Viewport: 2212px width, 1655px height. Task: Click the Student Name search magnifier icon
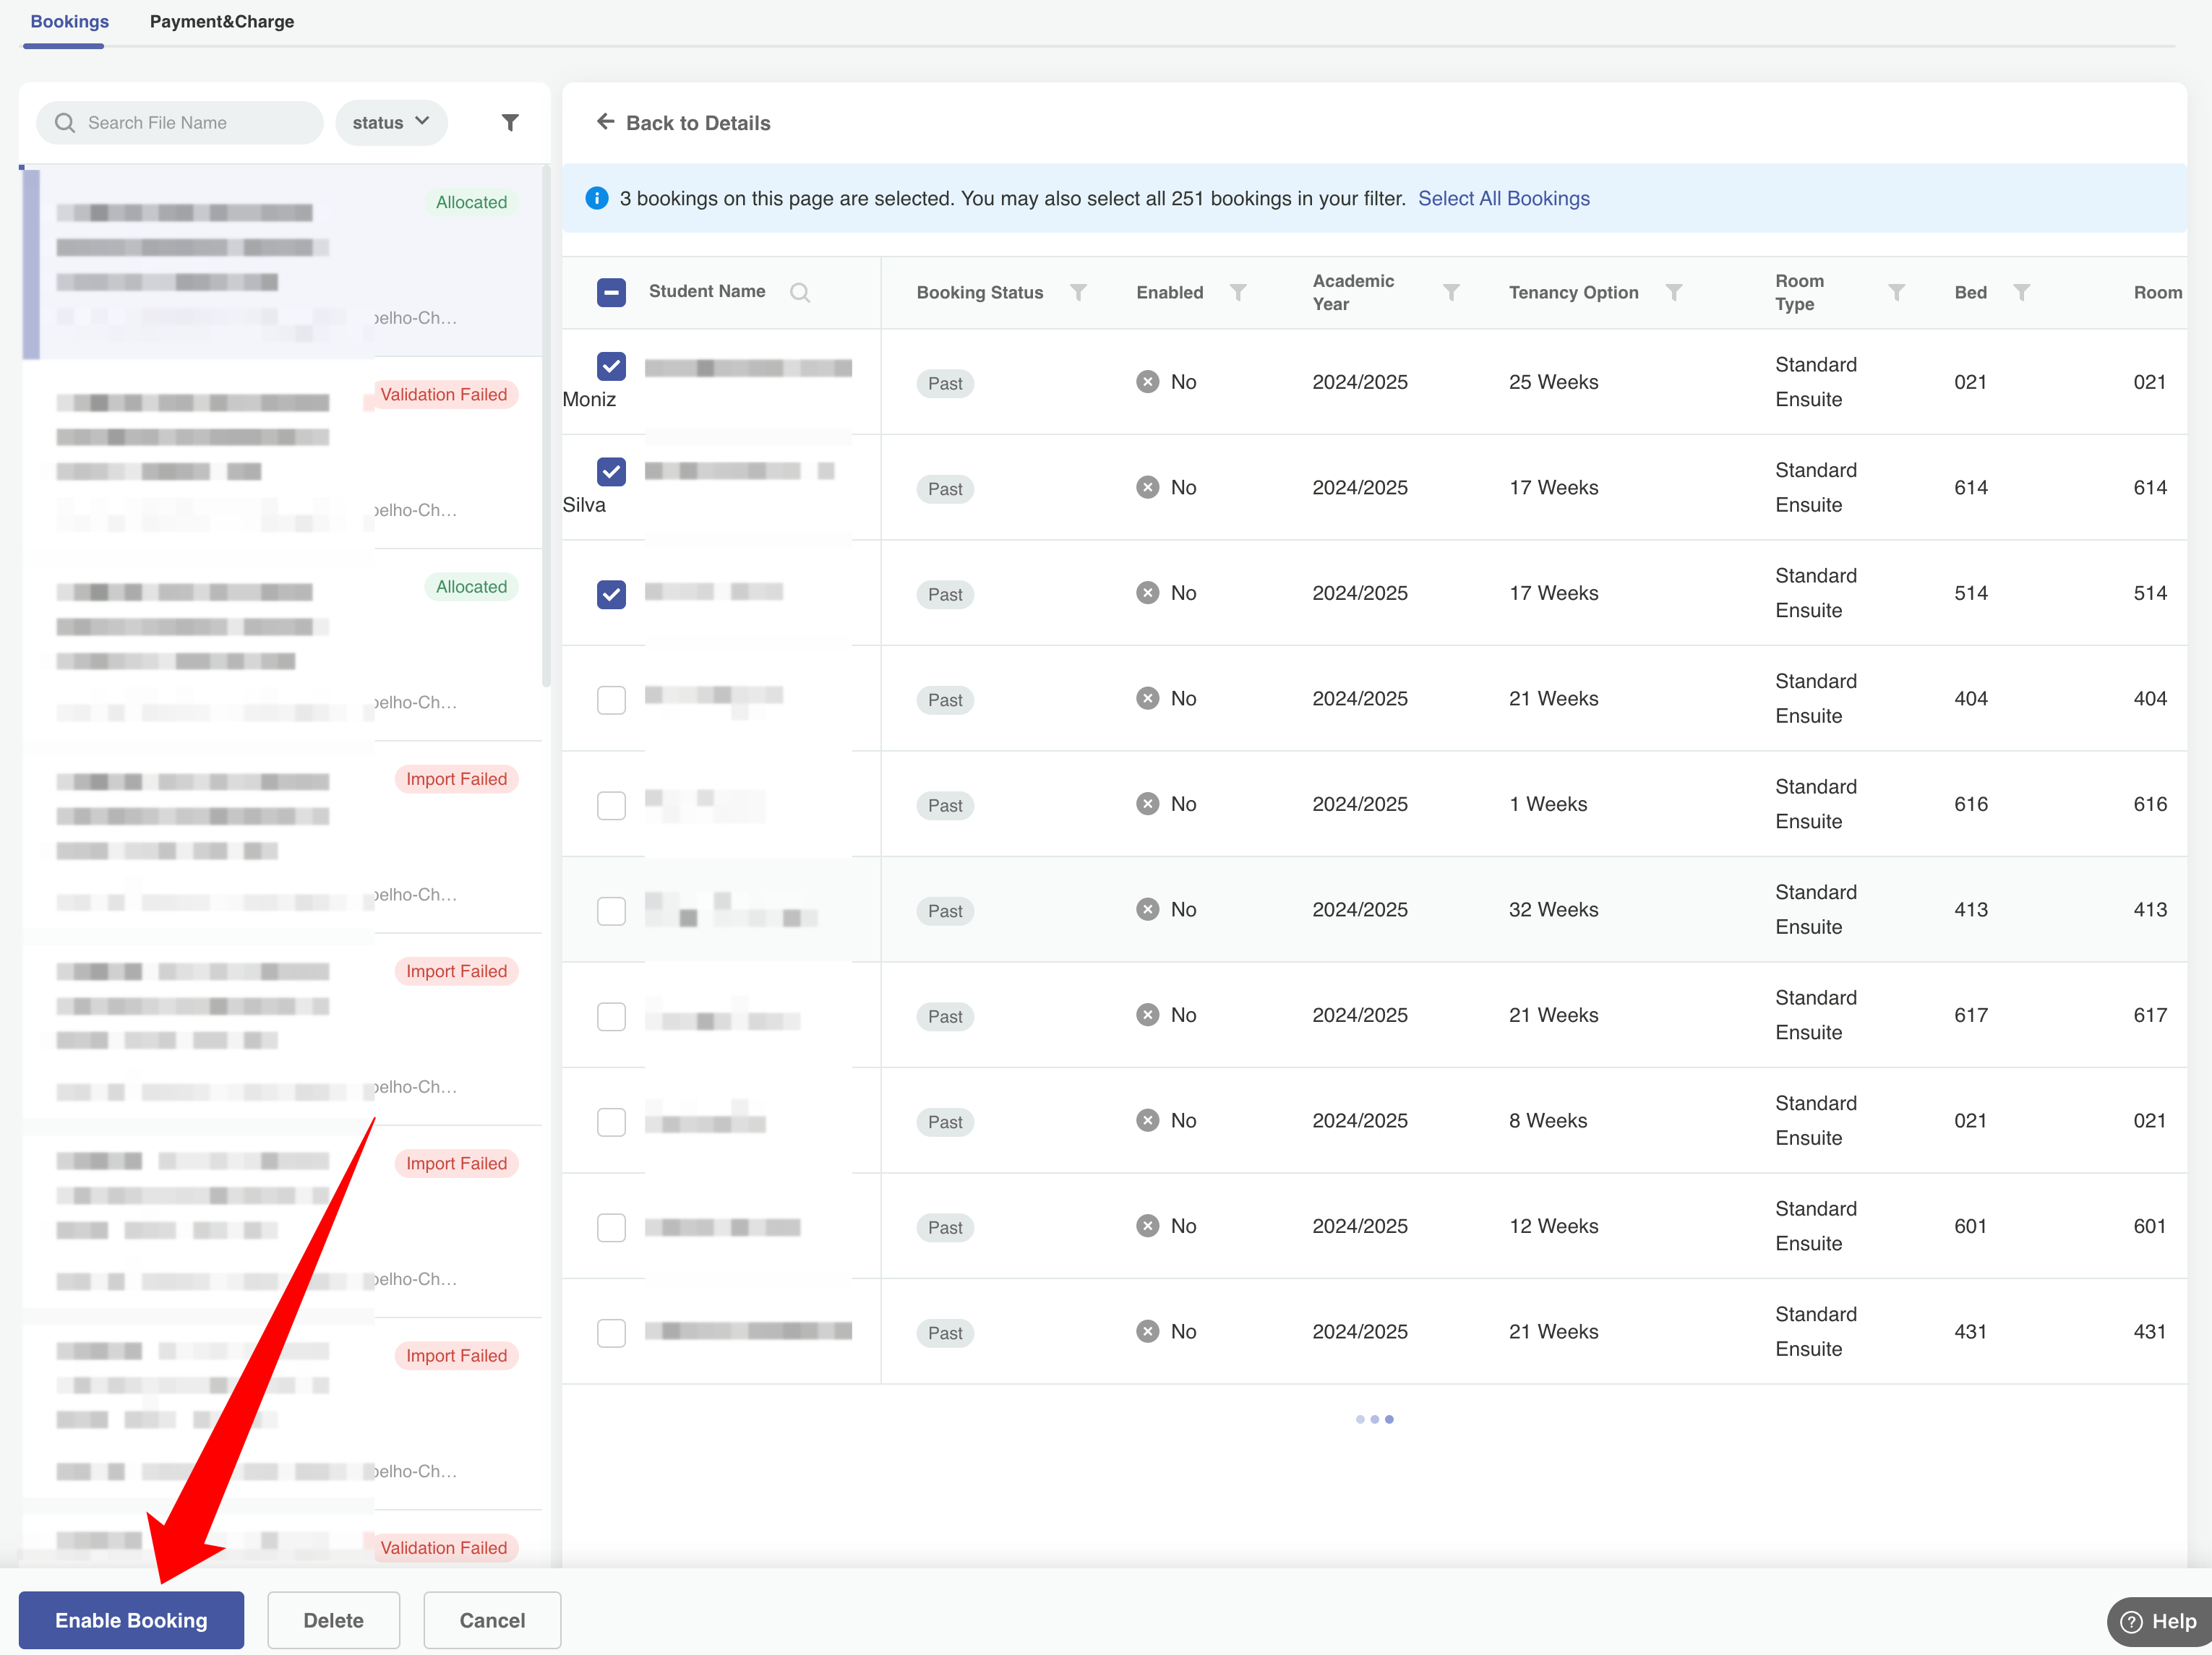[799, 292]
